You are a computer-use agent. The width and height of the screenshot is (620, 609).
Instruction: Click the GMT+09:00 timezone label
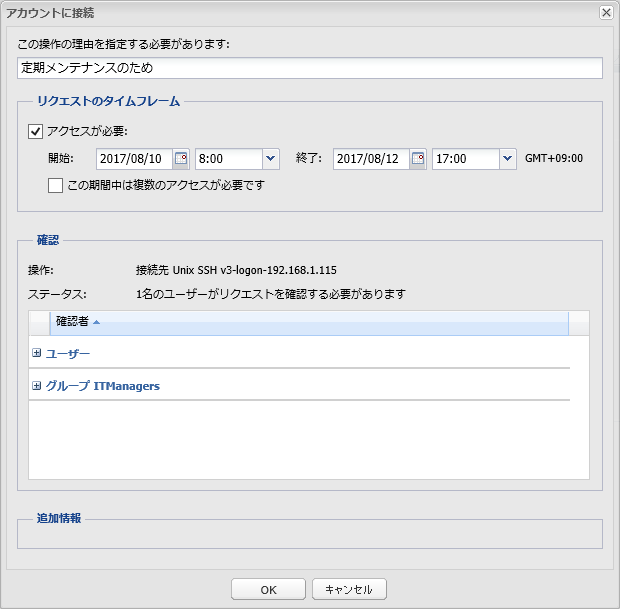pyautogui.click(x=554, y=158)
